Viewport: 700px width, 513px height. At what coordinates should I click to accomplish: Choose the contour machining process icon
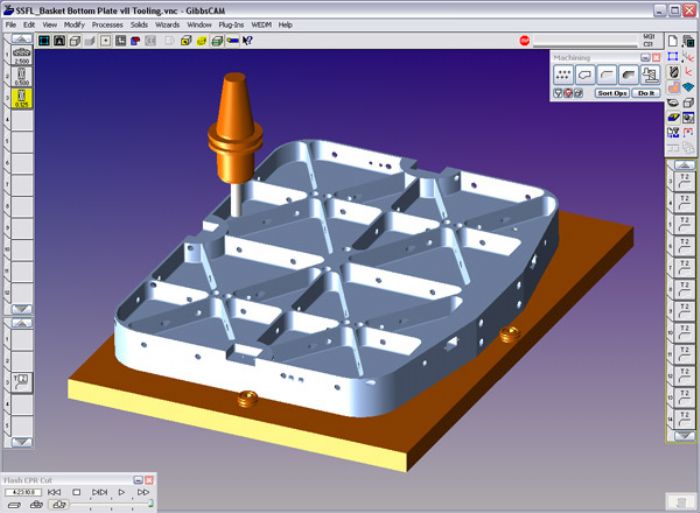point(585,75)
